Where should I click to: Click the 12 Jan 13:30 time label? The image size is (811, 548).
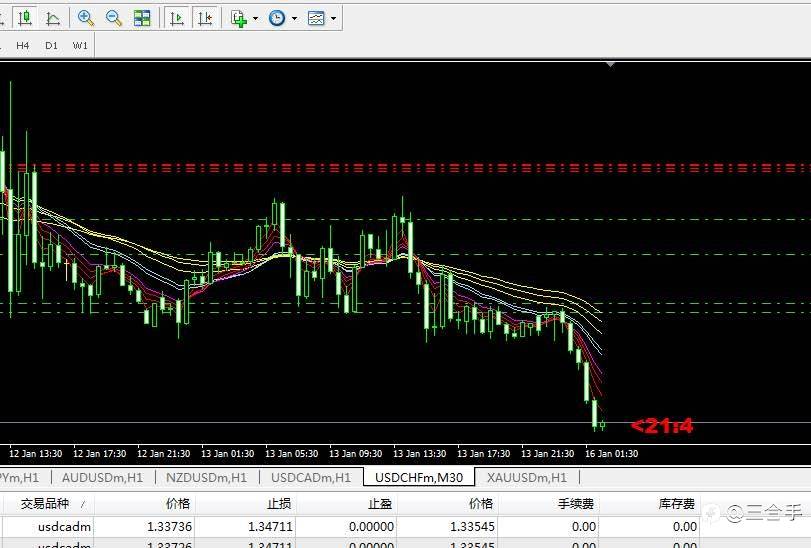[x=36, y=453]
